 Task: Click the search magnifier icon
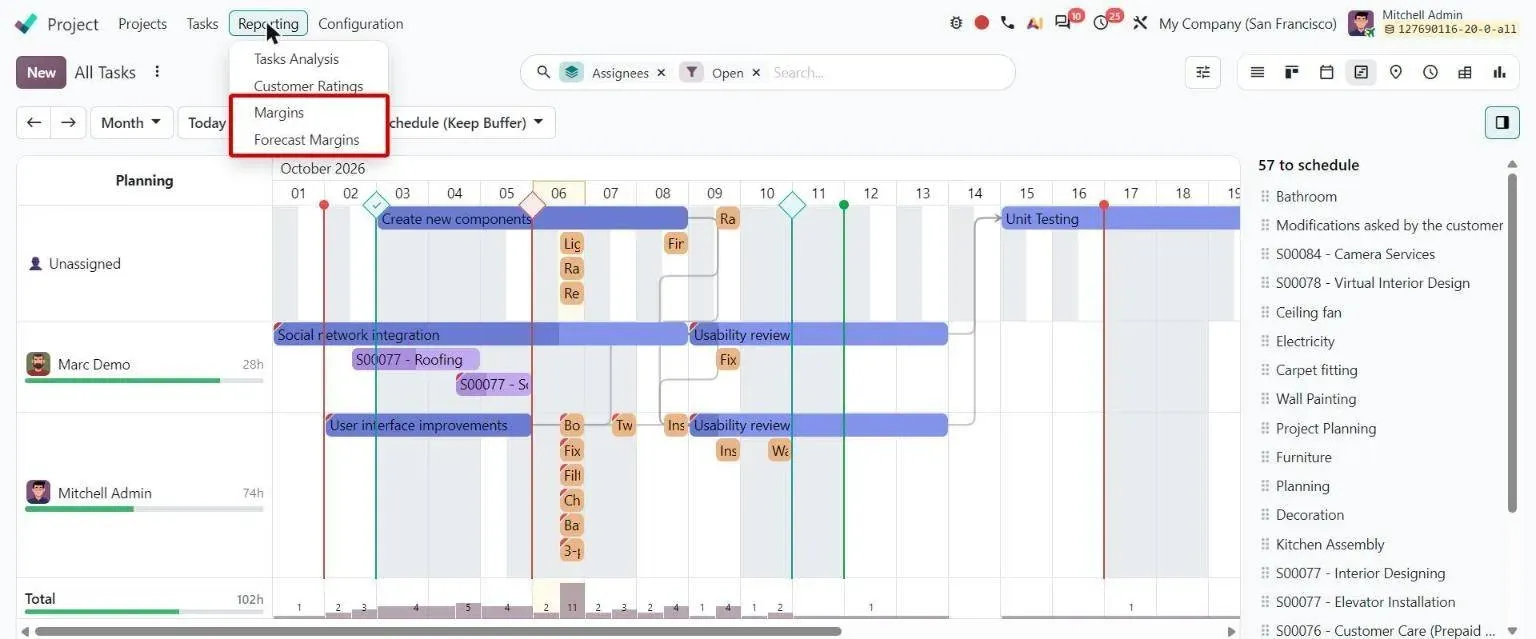coord(544,72)
